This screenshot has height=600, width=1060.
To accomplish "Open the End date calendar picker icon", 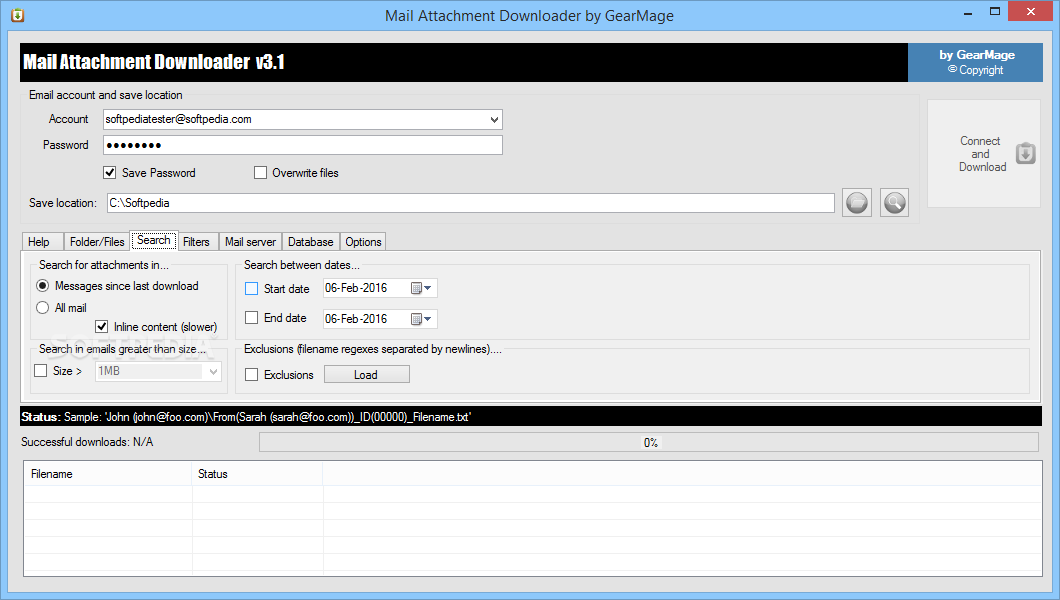I will tap(421, 319).
